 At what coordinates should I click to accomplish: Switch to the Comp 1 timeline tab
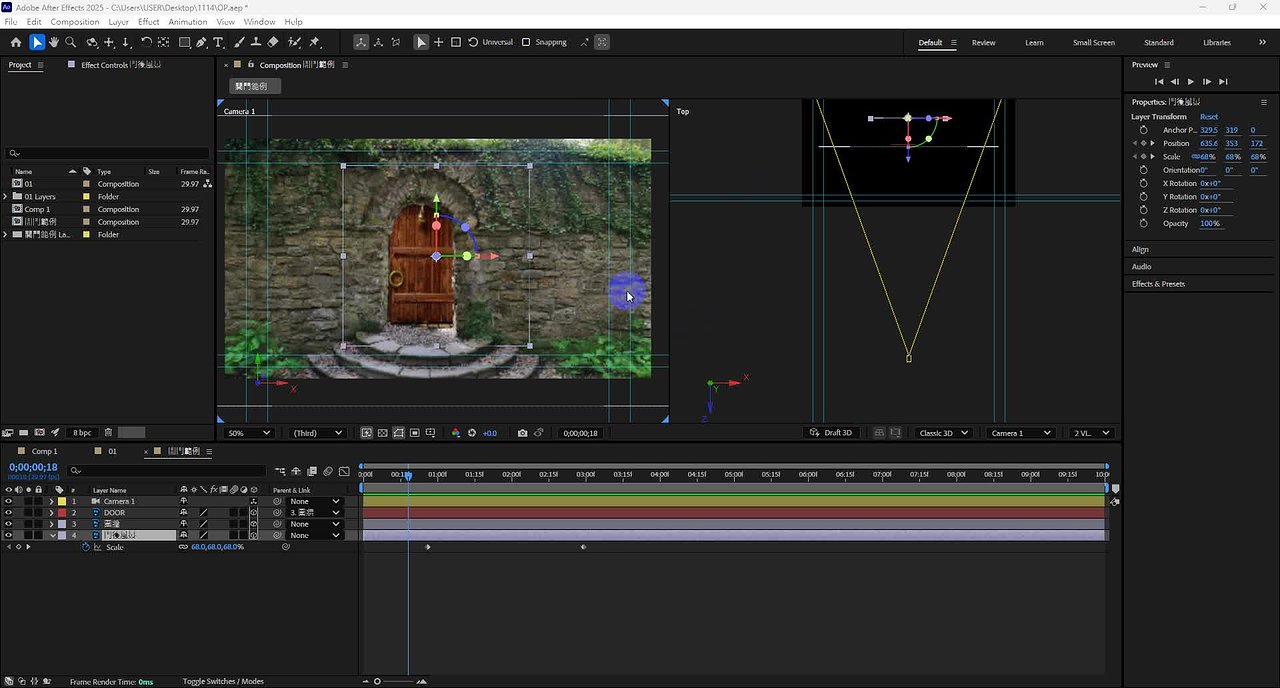click(x=44, y=451)
